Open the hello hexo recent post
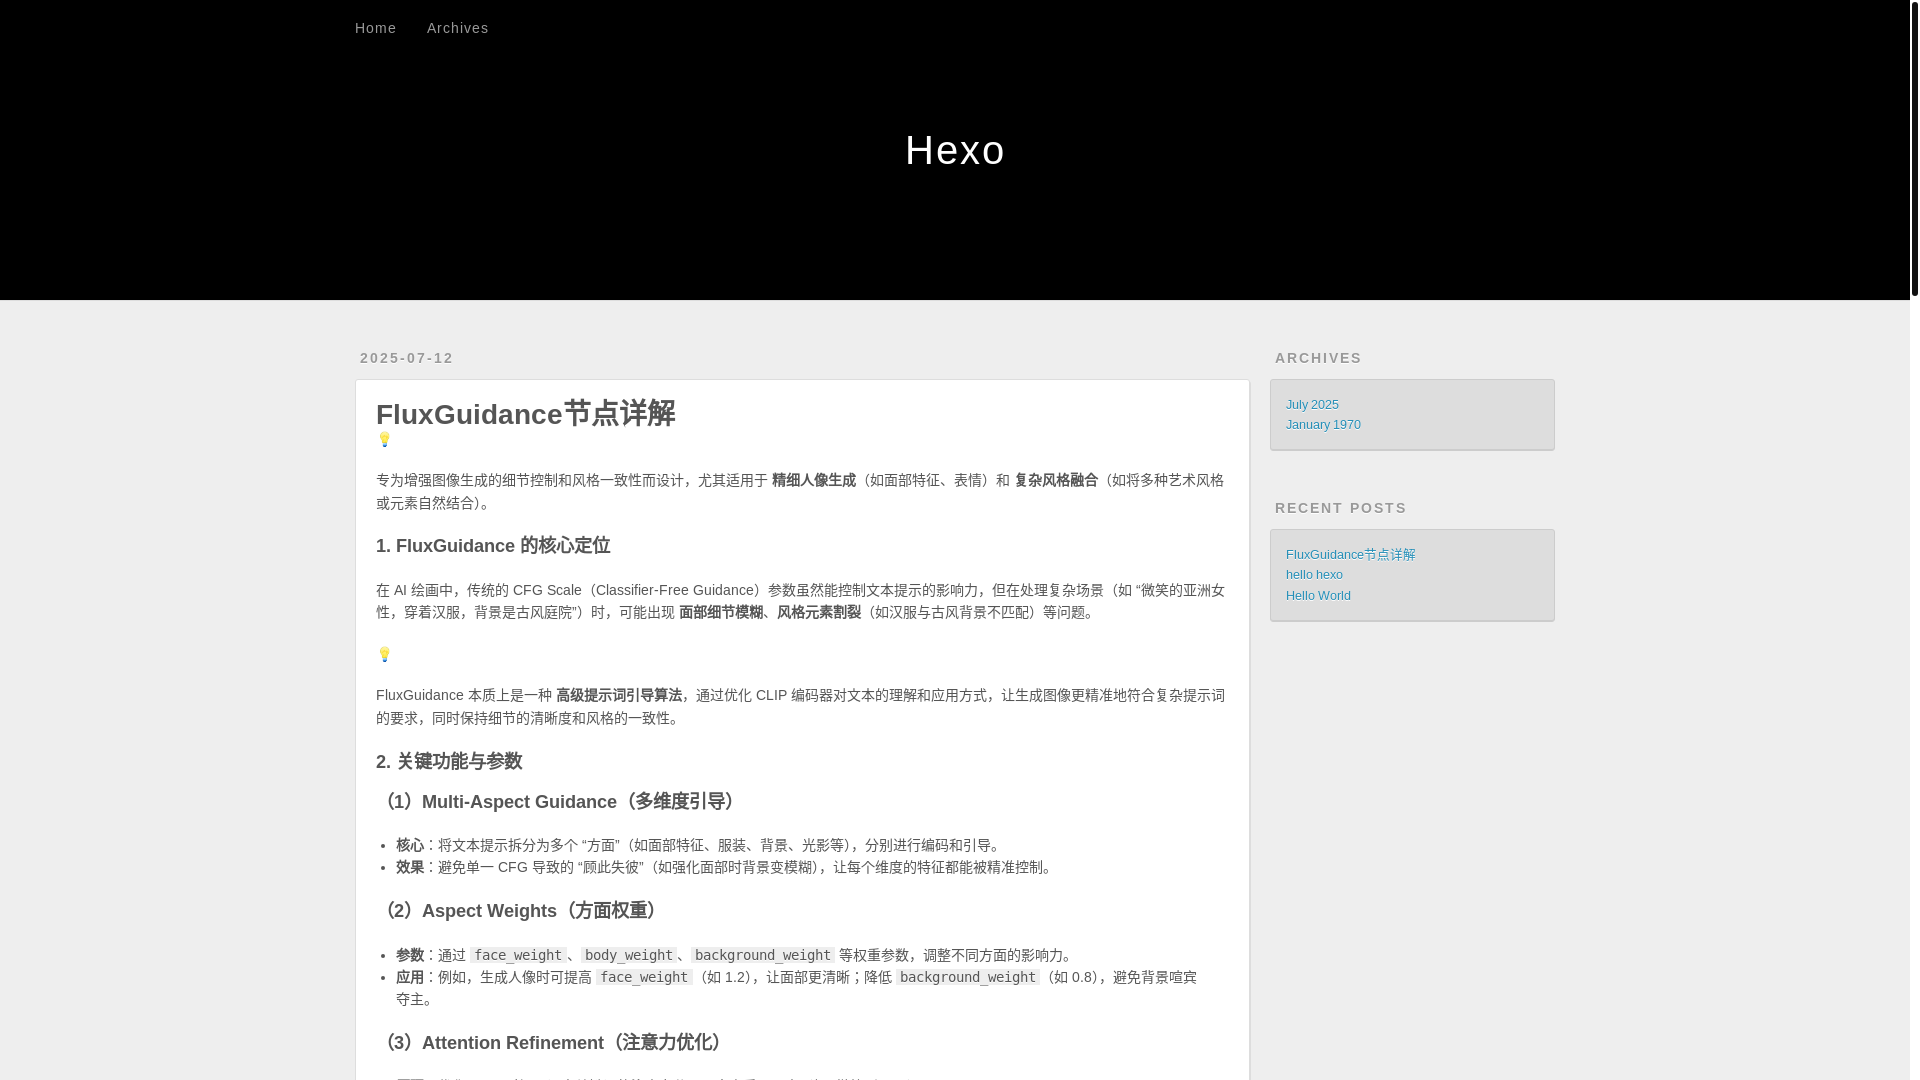Image resolution: width=1920 pixels, height=1080 pixels. click(x=1314, y=575)
